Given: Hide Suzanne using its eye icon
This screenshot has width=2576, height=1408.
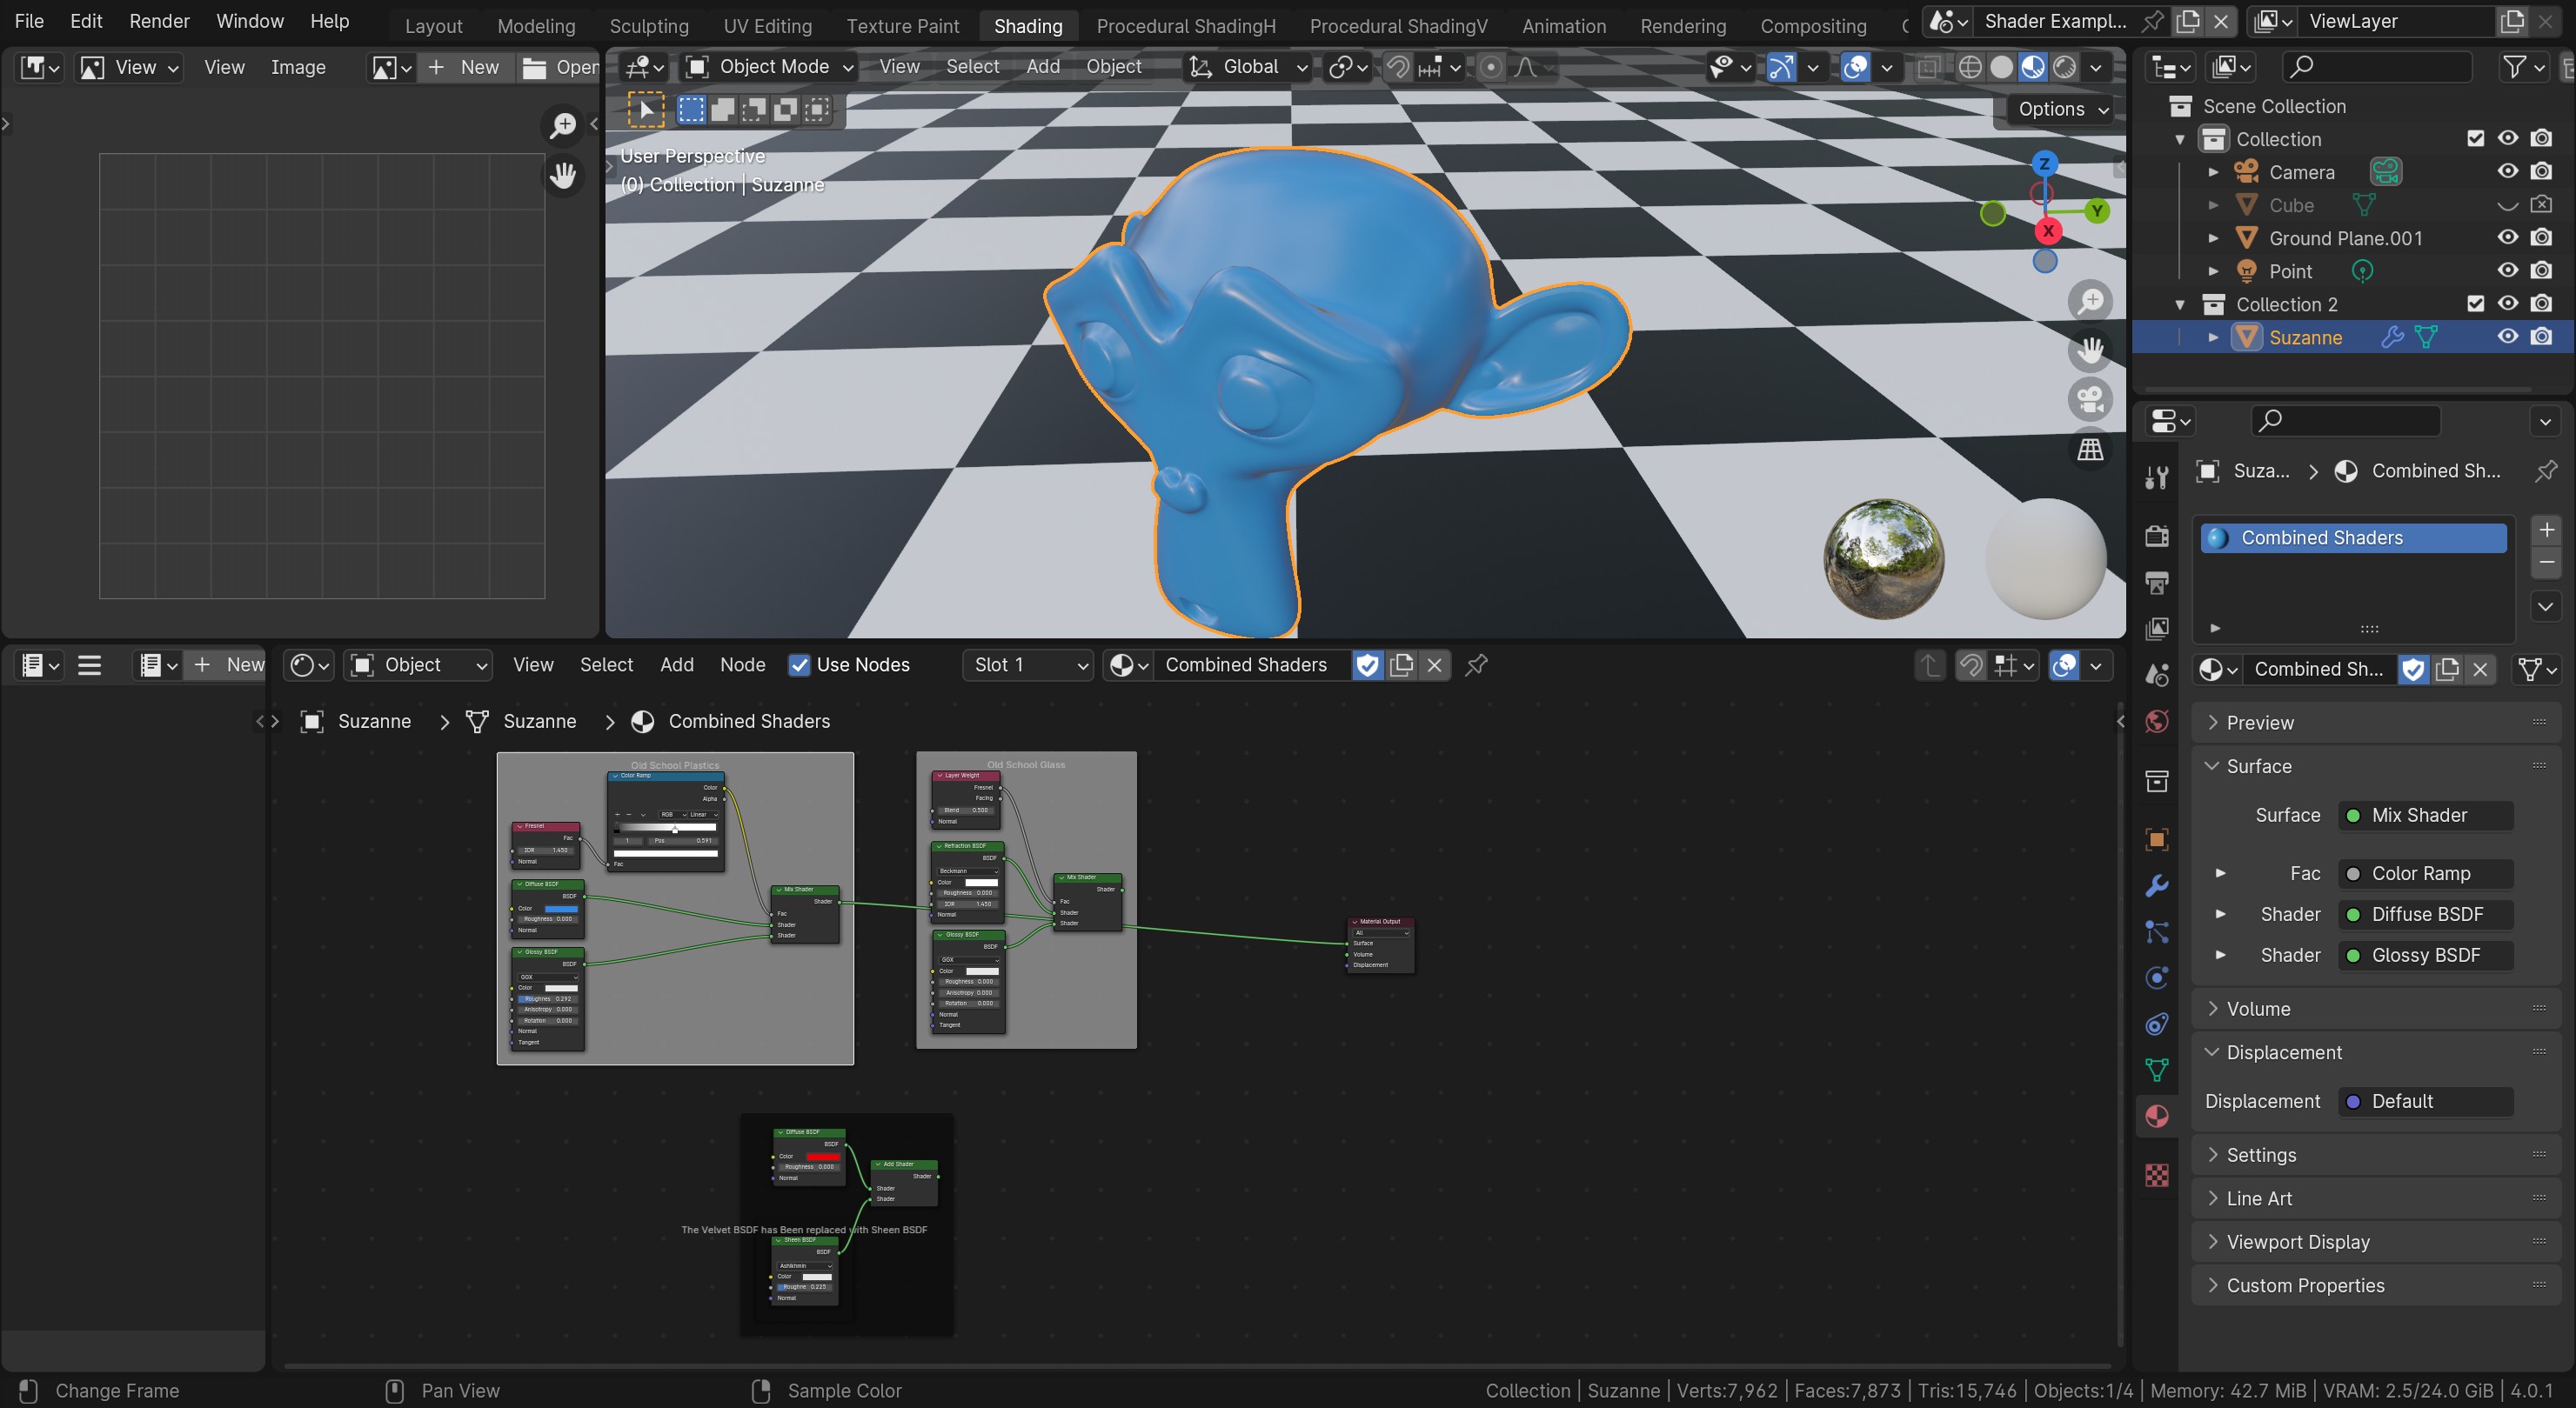Looking at the screenshot, I should (x=2507, y=337).
